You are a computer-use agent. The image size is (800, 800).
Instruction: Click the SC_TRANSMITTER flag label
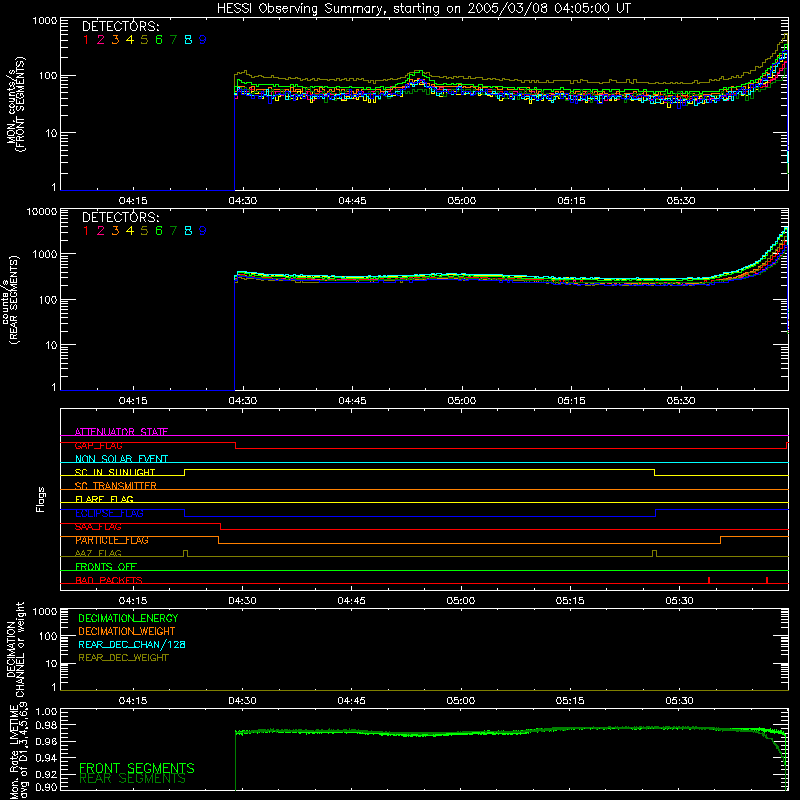click(116, 486)
